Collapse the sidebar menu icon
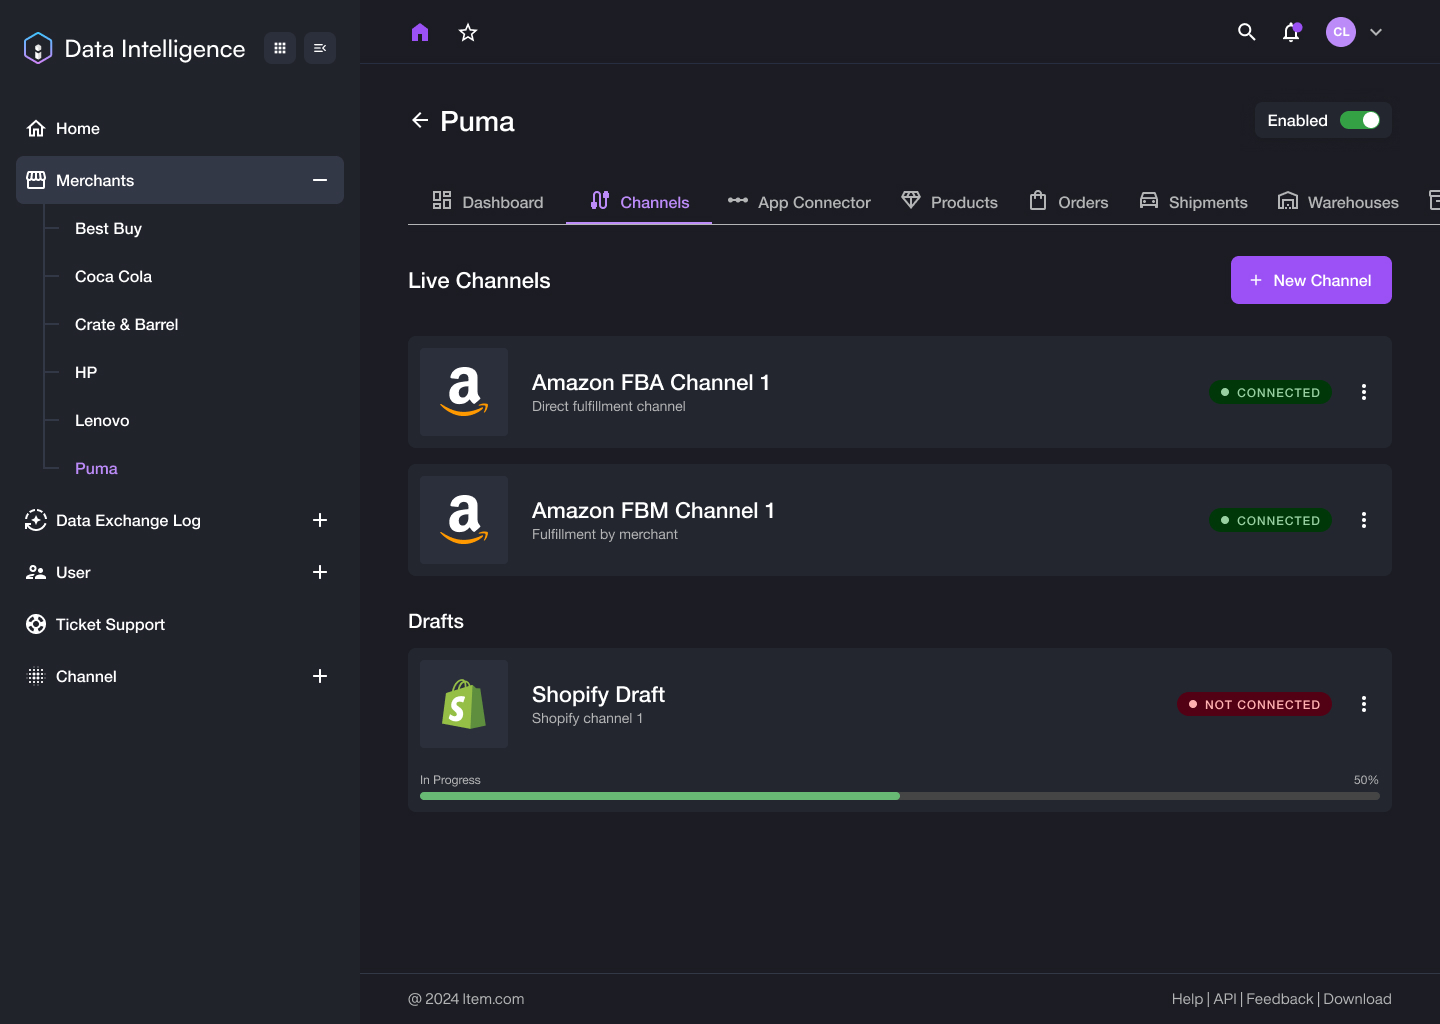Viewport: 1440px width, 1024px height. pos(320,48)
